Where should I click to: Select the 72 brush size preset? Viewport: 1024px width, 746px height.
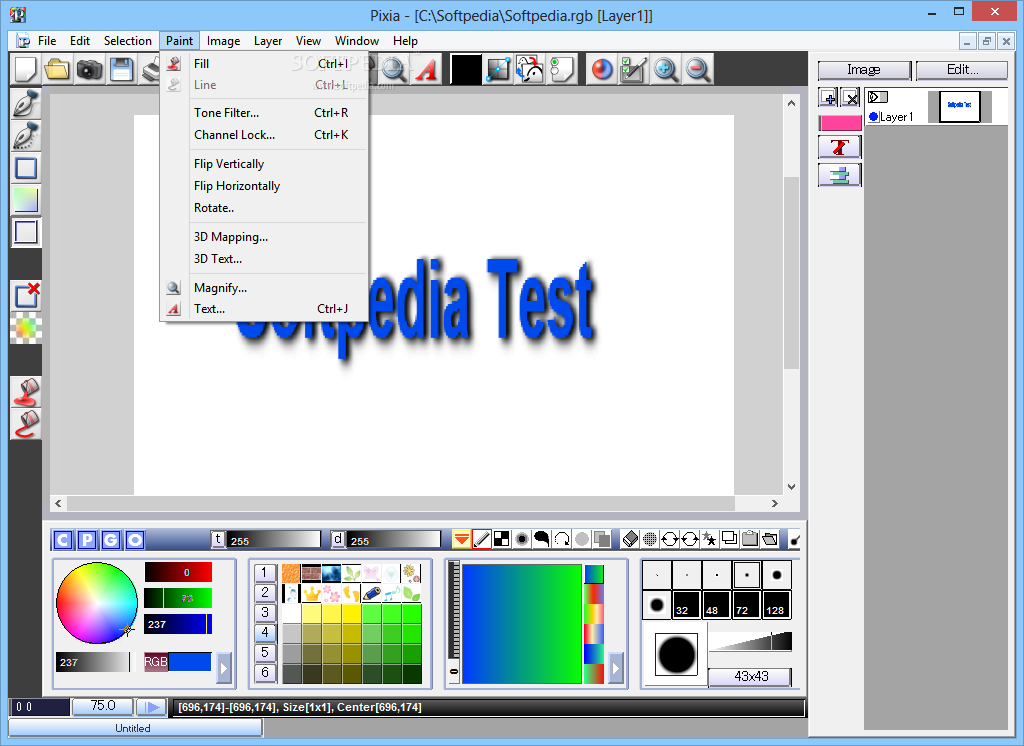(746, 604)
